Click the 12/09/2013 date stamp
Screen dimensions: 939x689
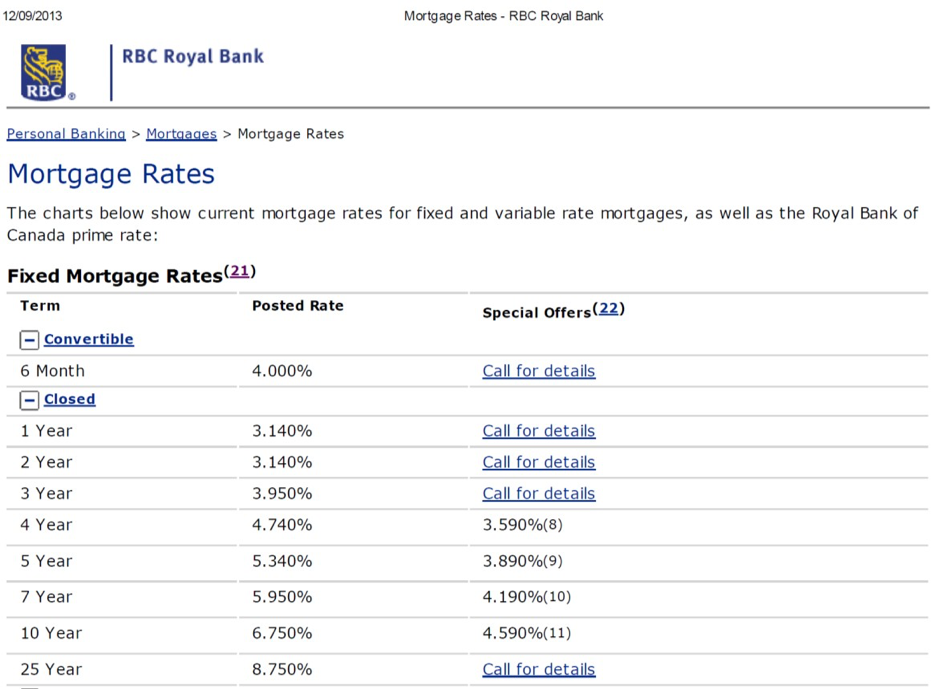point(32,16)
